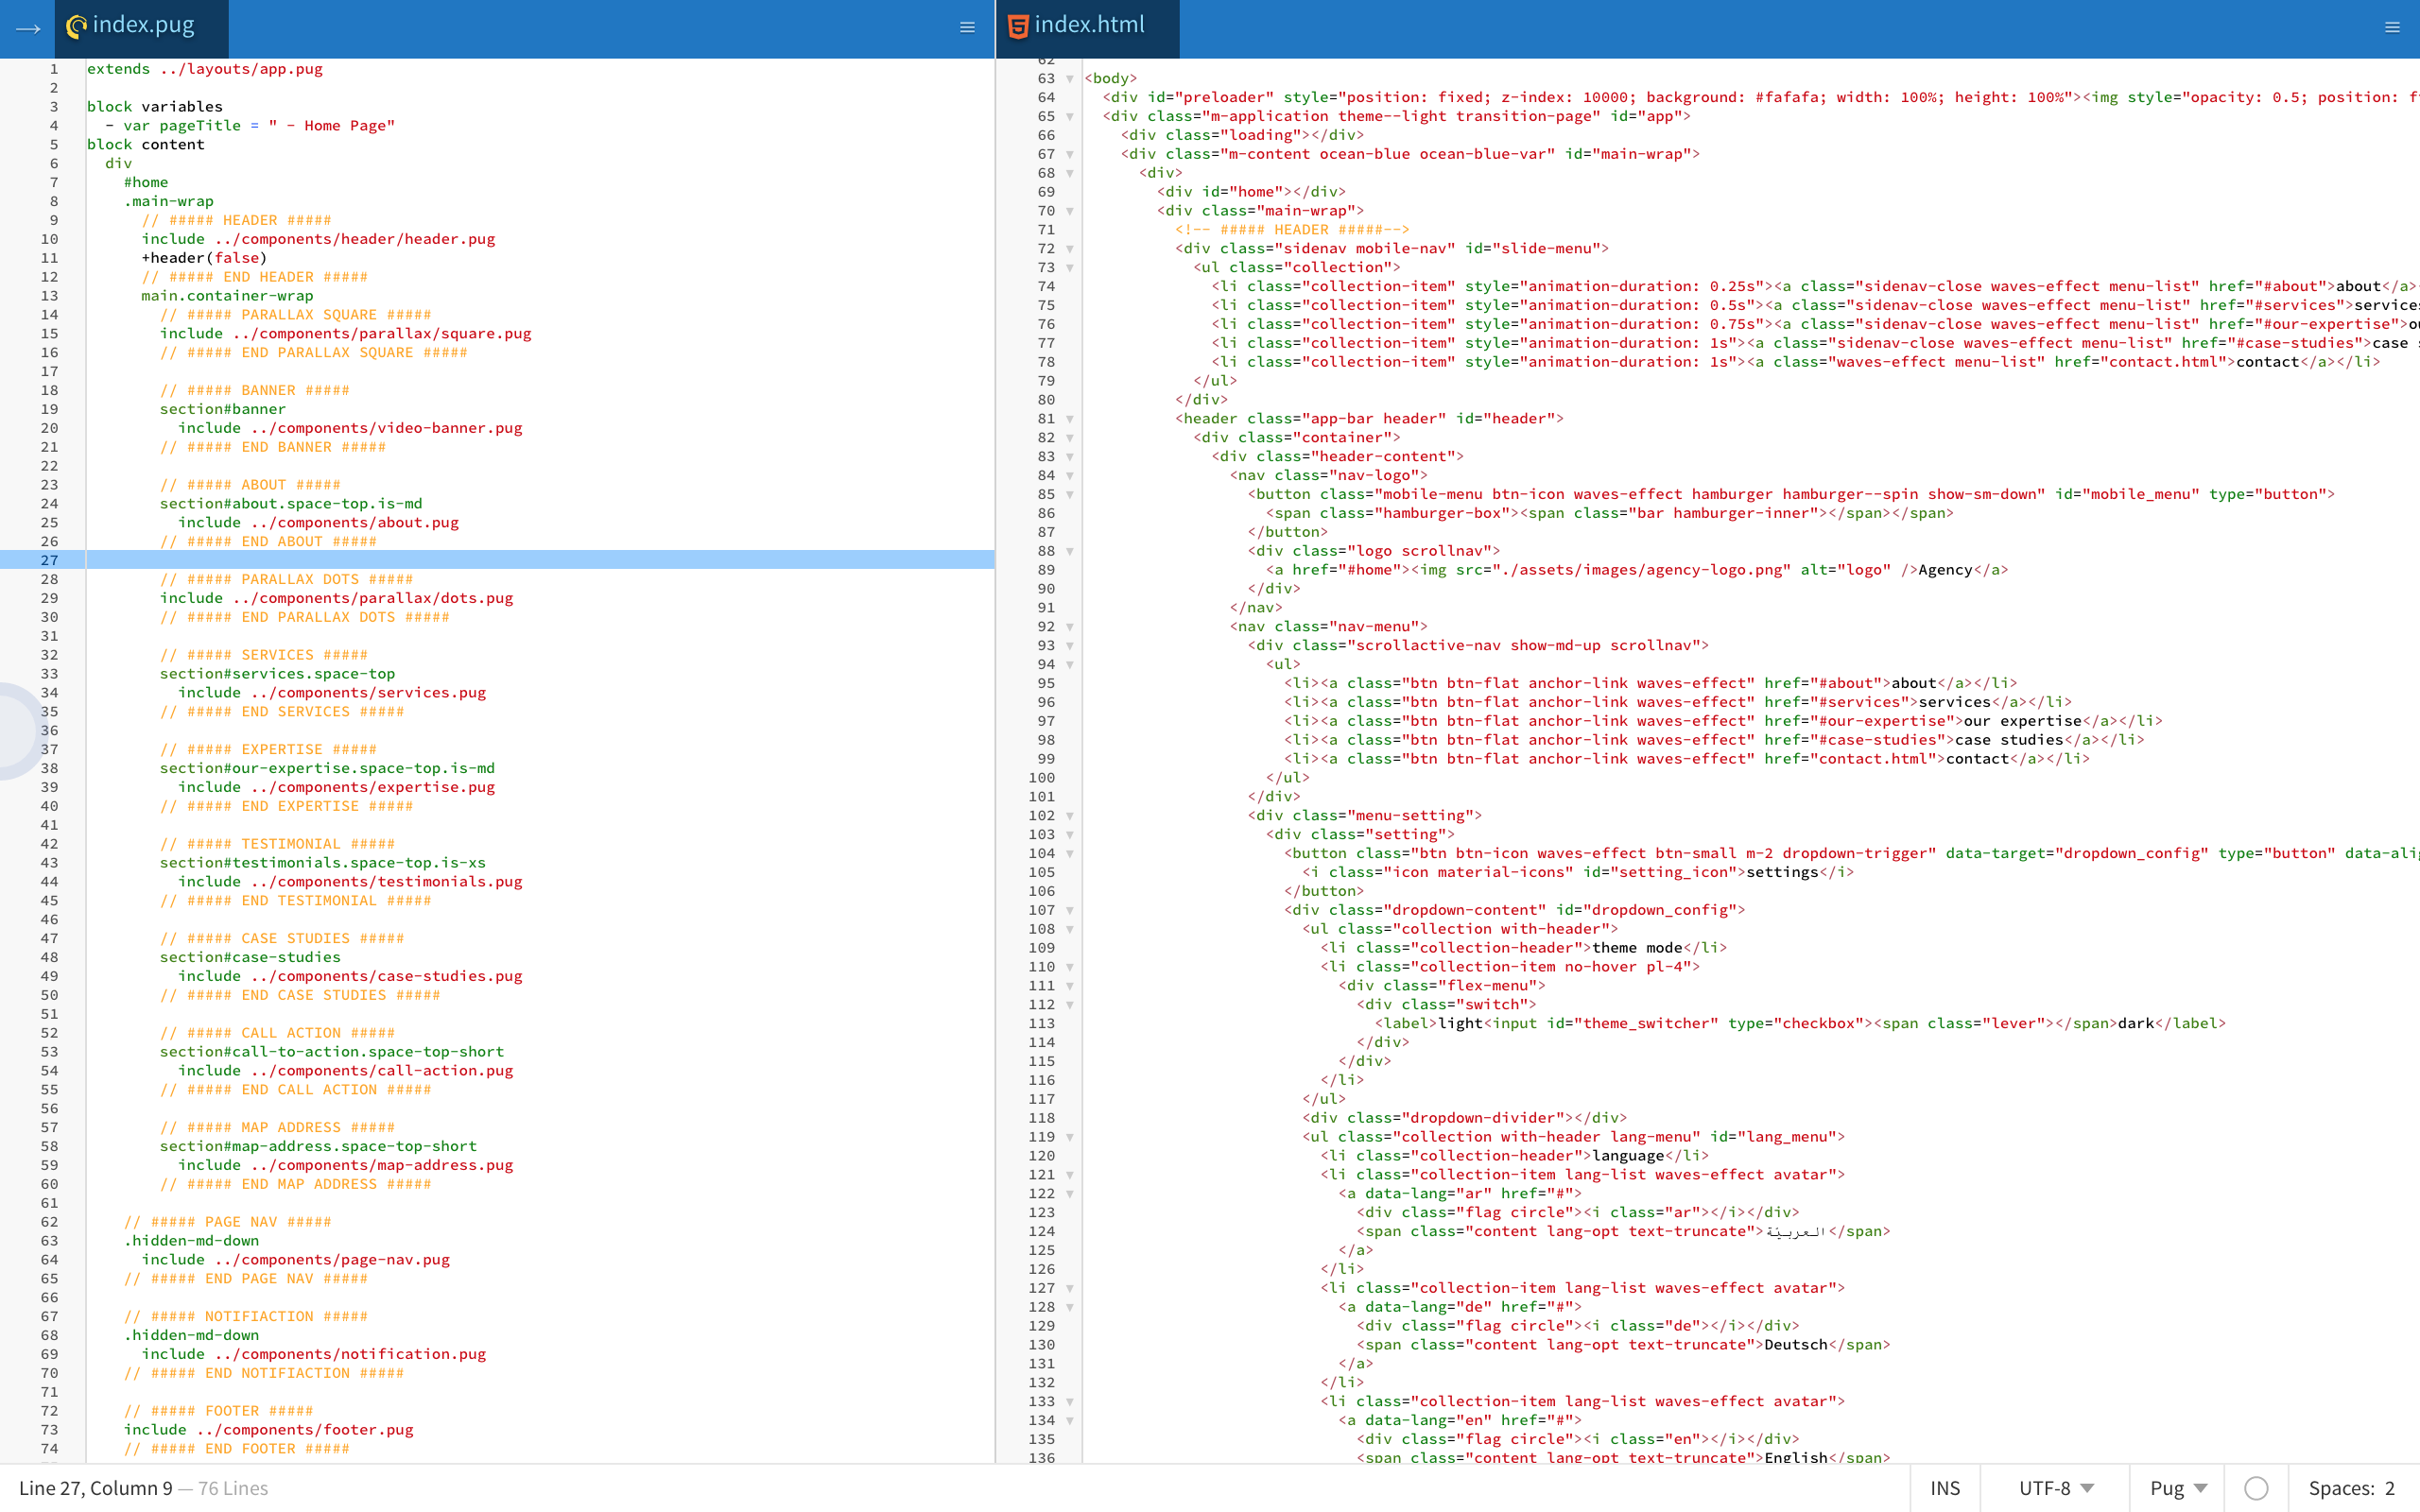Collapse the logo scrollnav div at line 88

(x=1070, y=552)
